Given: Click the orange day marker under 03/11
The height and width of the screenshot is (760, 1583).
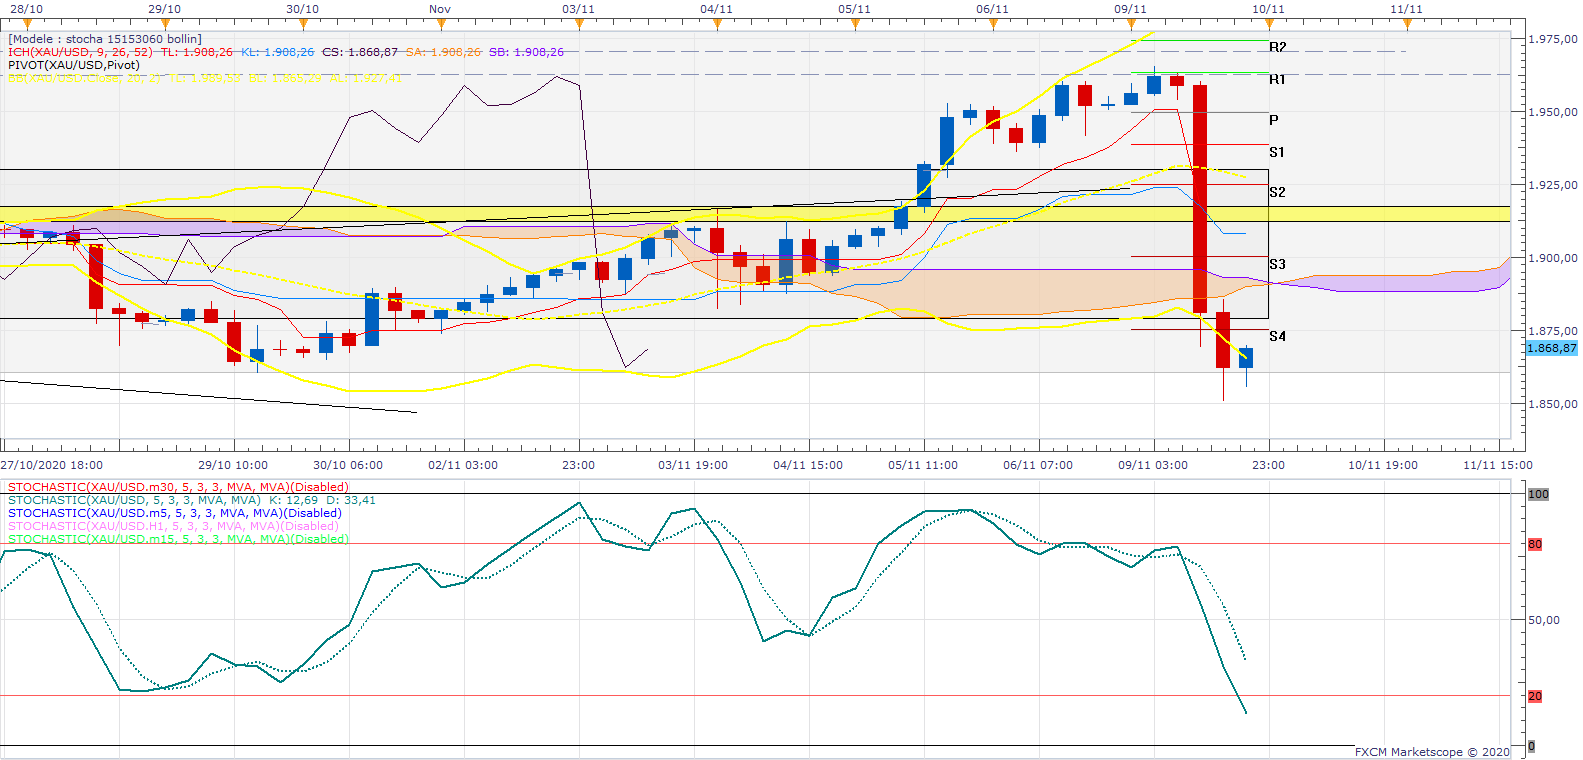Looking at the screenshot, I should click(579, 23).
